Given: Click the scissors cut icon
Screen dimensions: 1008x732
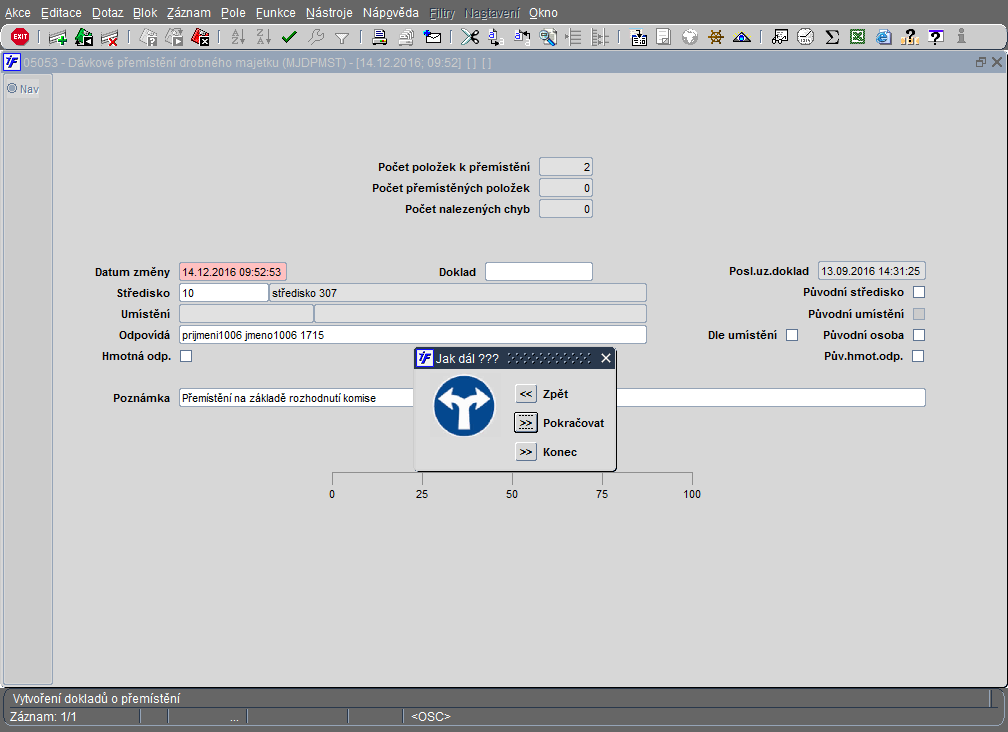Looking at the screenshot, I should click(x=470, y=37).
